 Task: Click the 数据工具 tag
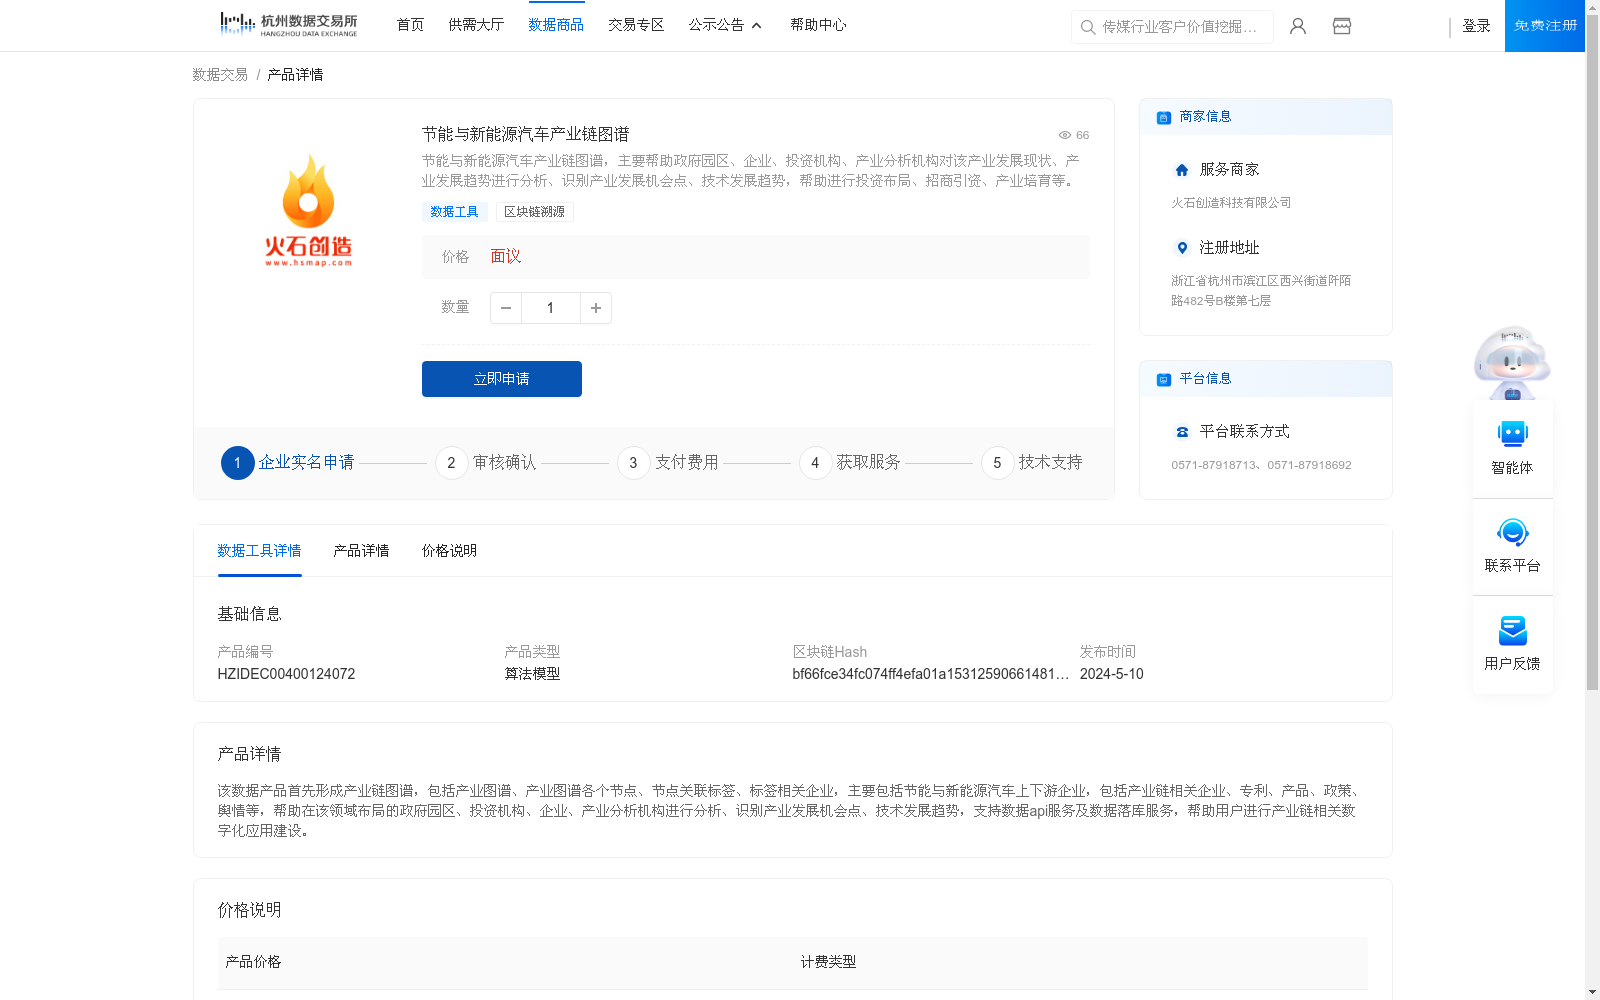click(x=454, y=212)
